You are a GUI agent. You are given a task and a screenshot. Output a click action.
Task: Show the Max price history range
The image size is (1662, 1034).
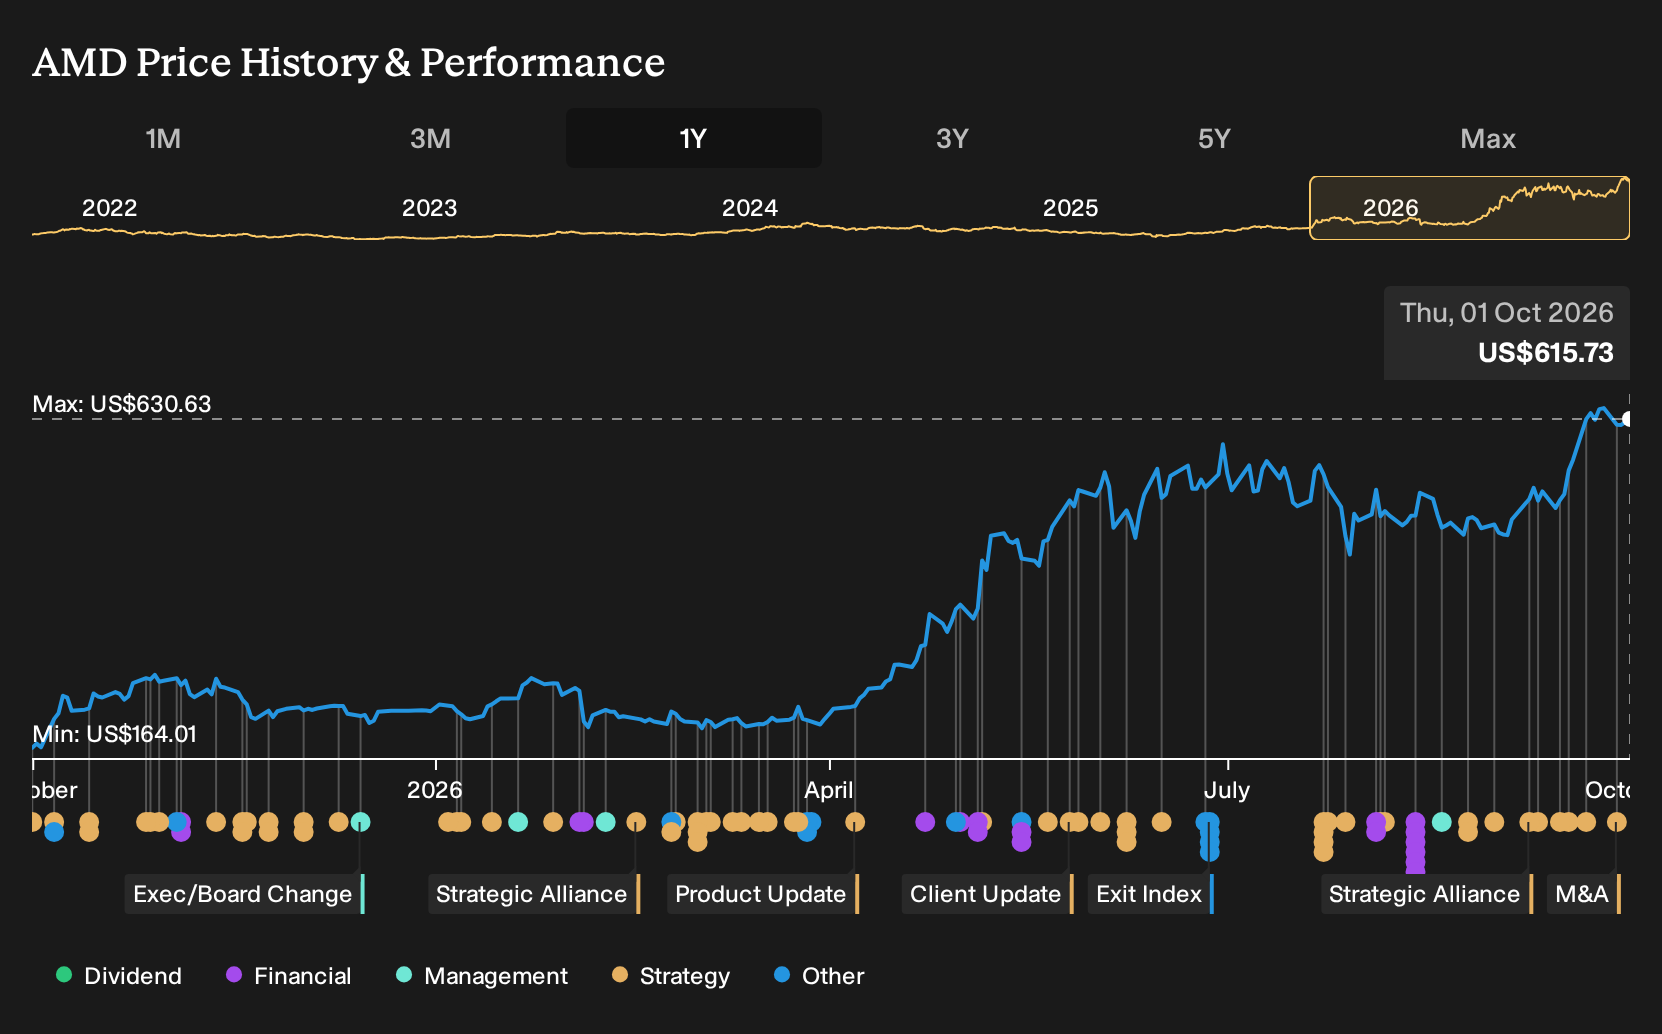coord(1487,138)
